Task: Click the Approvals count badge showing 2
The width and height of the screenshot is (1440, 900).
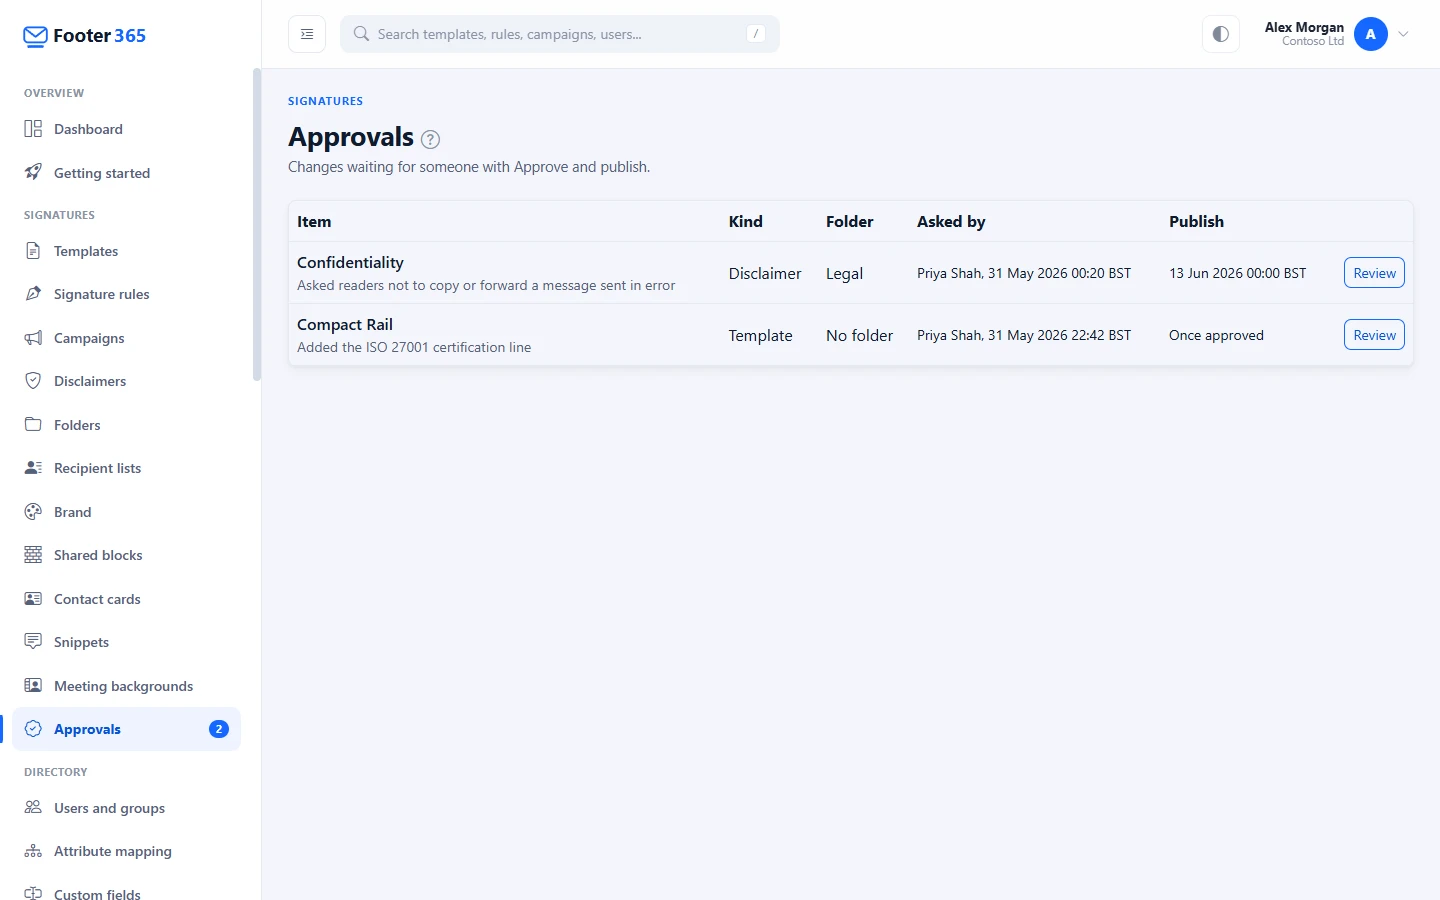Action: pyautogui.click(x=219, y=729)
